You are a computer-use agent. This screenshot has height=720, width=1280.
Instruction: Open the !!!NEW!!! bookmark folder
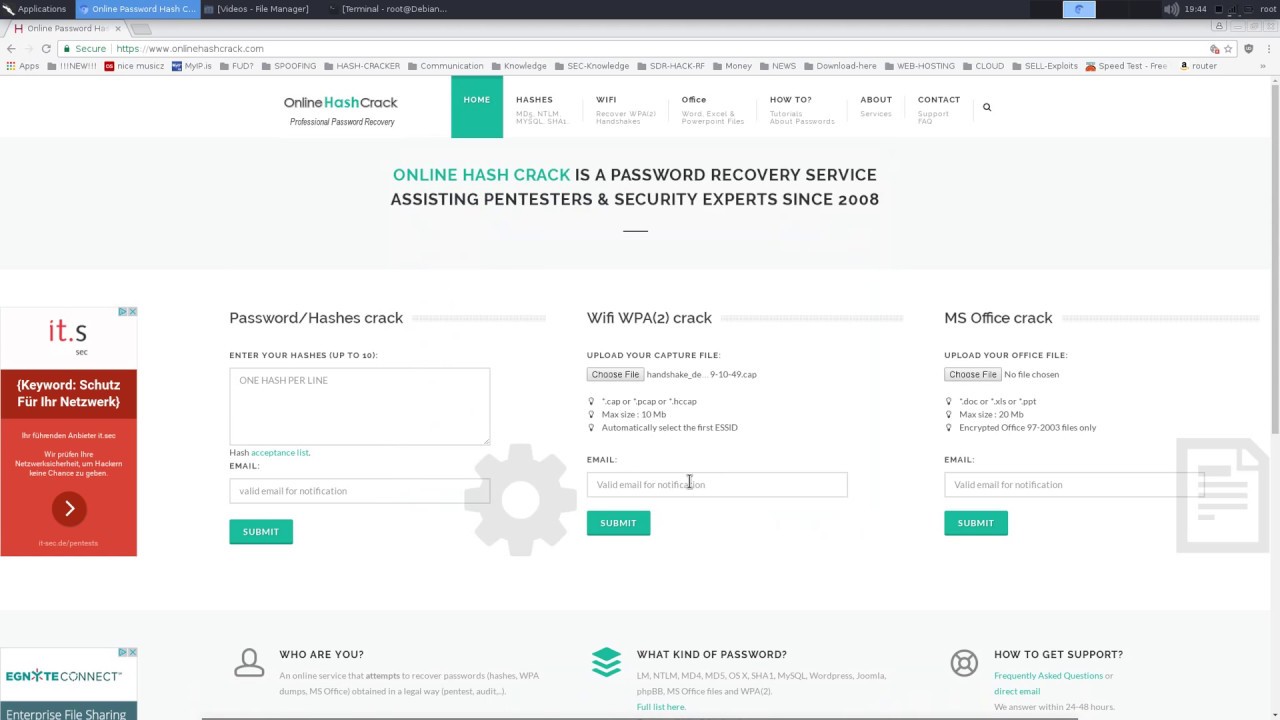pos(70,66)
